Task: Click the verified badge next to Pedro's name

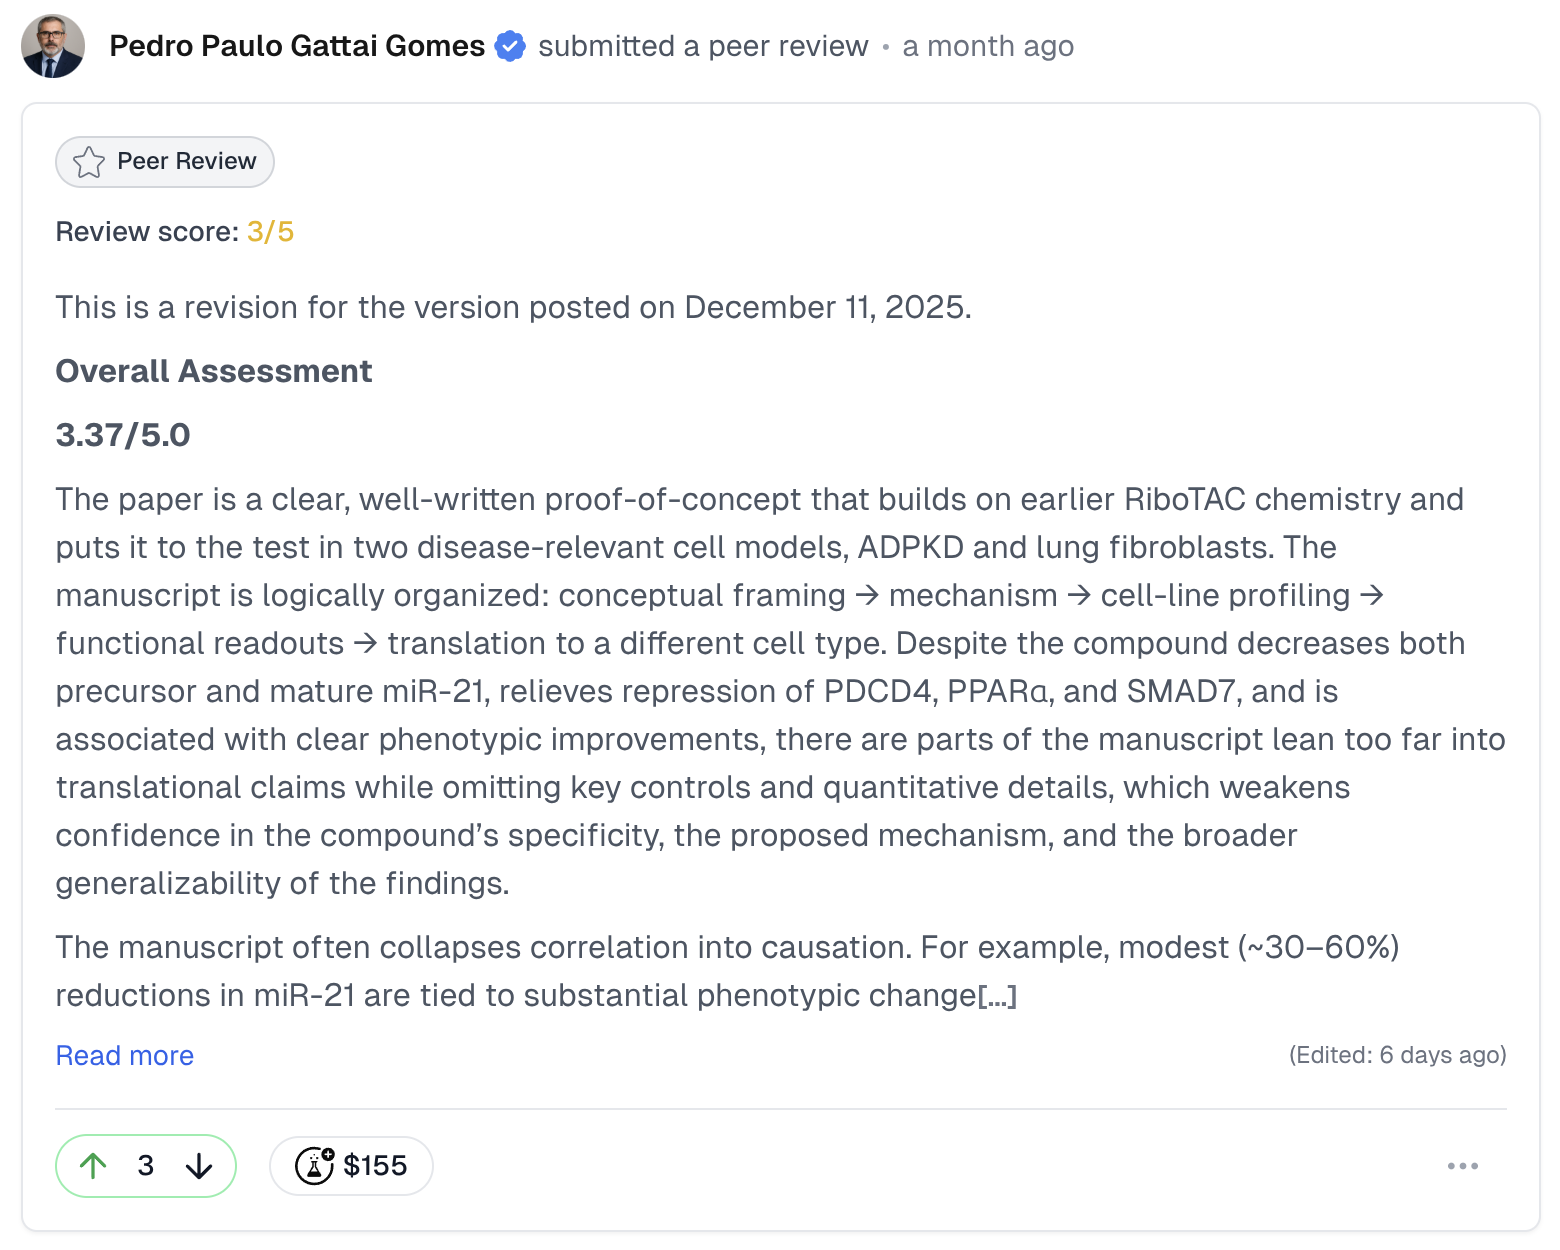Action: (511, 45)
